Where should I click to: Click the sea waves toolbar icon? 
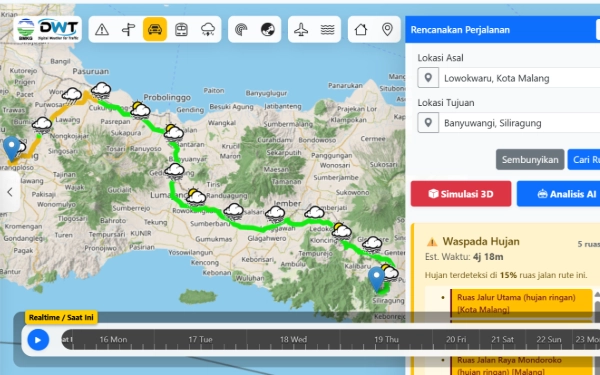(x=328, y=29)
